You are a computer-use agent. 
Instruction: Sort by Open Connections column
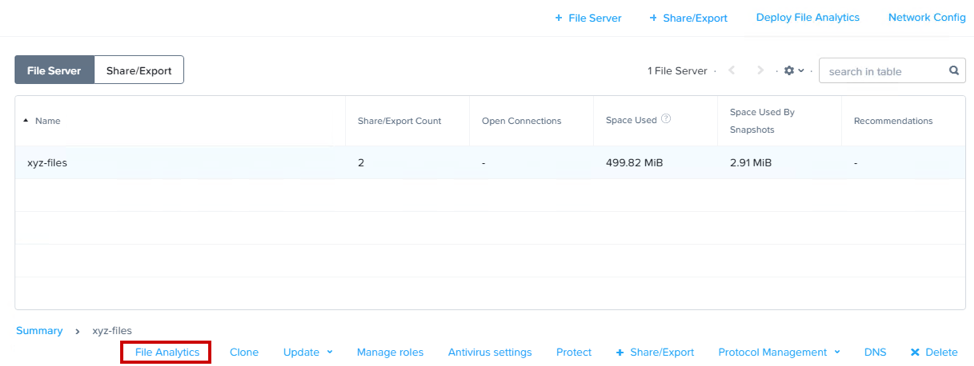click(521, 121)
